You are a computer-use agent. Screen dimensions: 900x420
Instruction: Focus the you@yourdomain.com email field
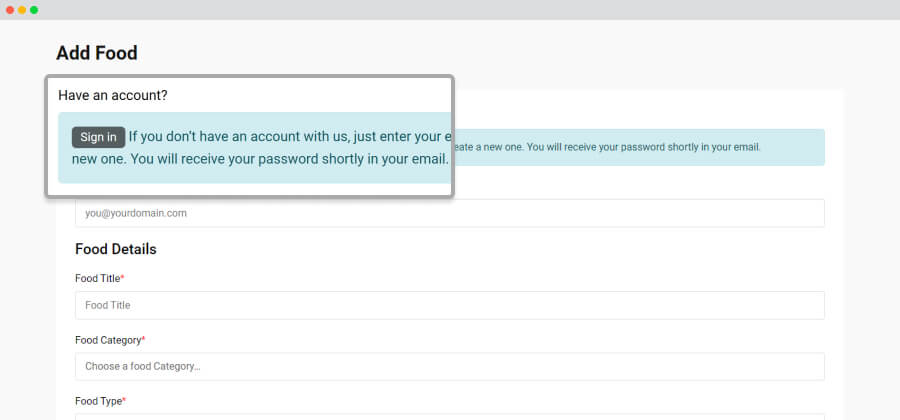[449, 213]
